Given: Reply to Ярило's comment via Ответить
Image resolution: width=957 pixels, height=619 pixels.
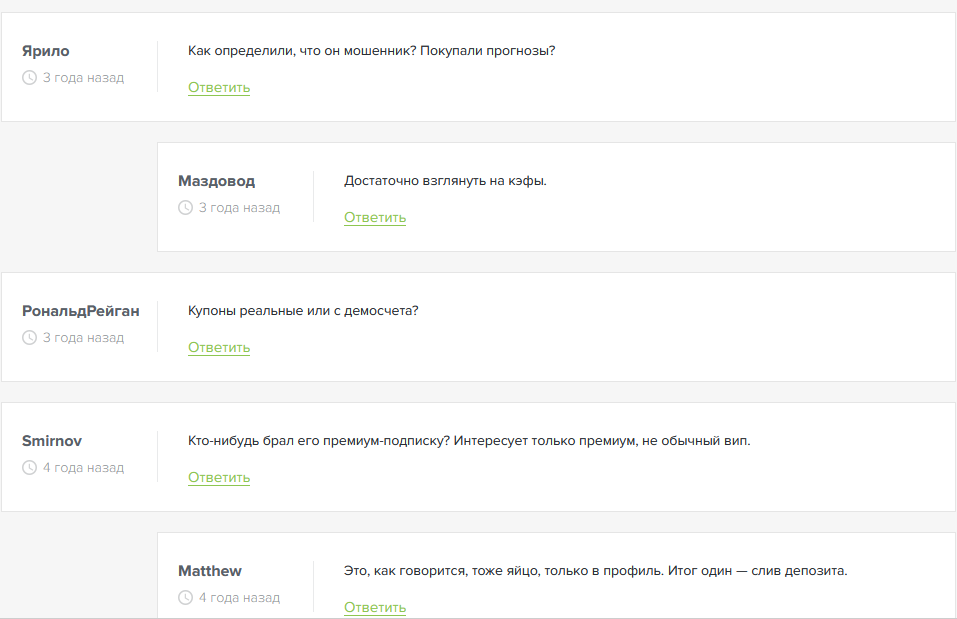Looking at the screenshot, I should point(218,87).
